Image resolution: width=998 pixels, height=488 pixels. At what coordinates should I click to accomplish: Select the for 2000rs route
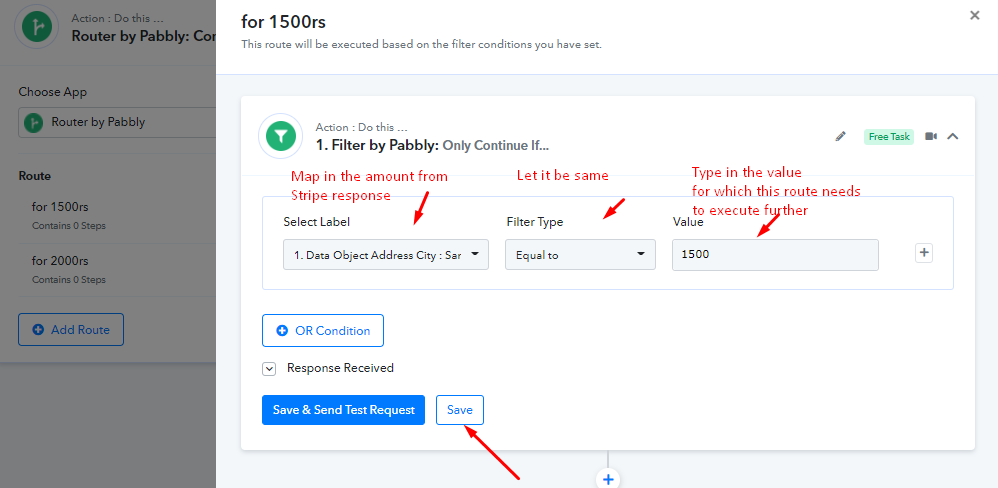117,270
